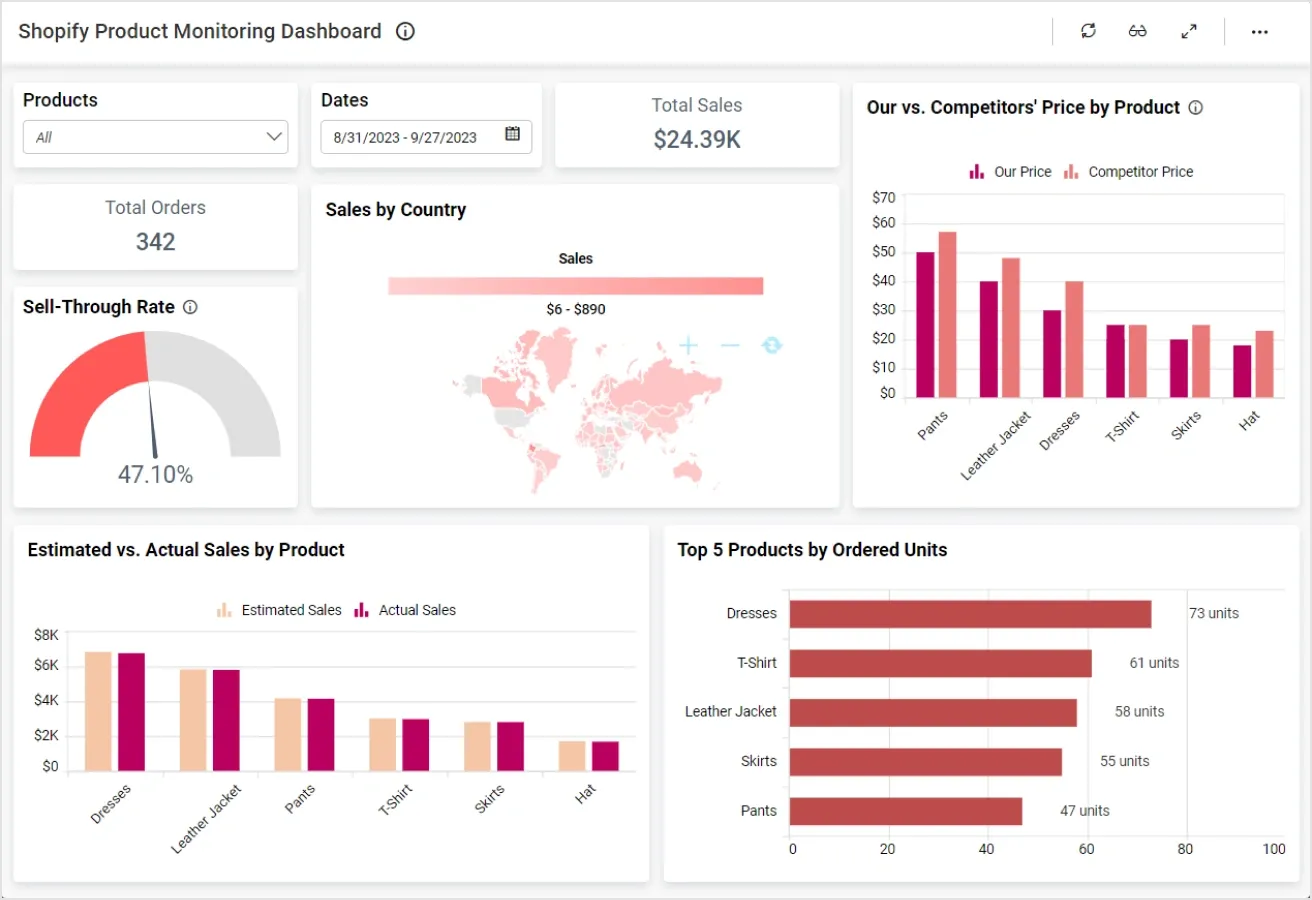Click the info icon on Sell-Through Rate
The image size is (1312, 900).
pyautogui.click(x=190, y=307)
